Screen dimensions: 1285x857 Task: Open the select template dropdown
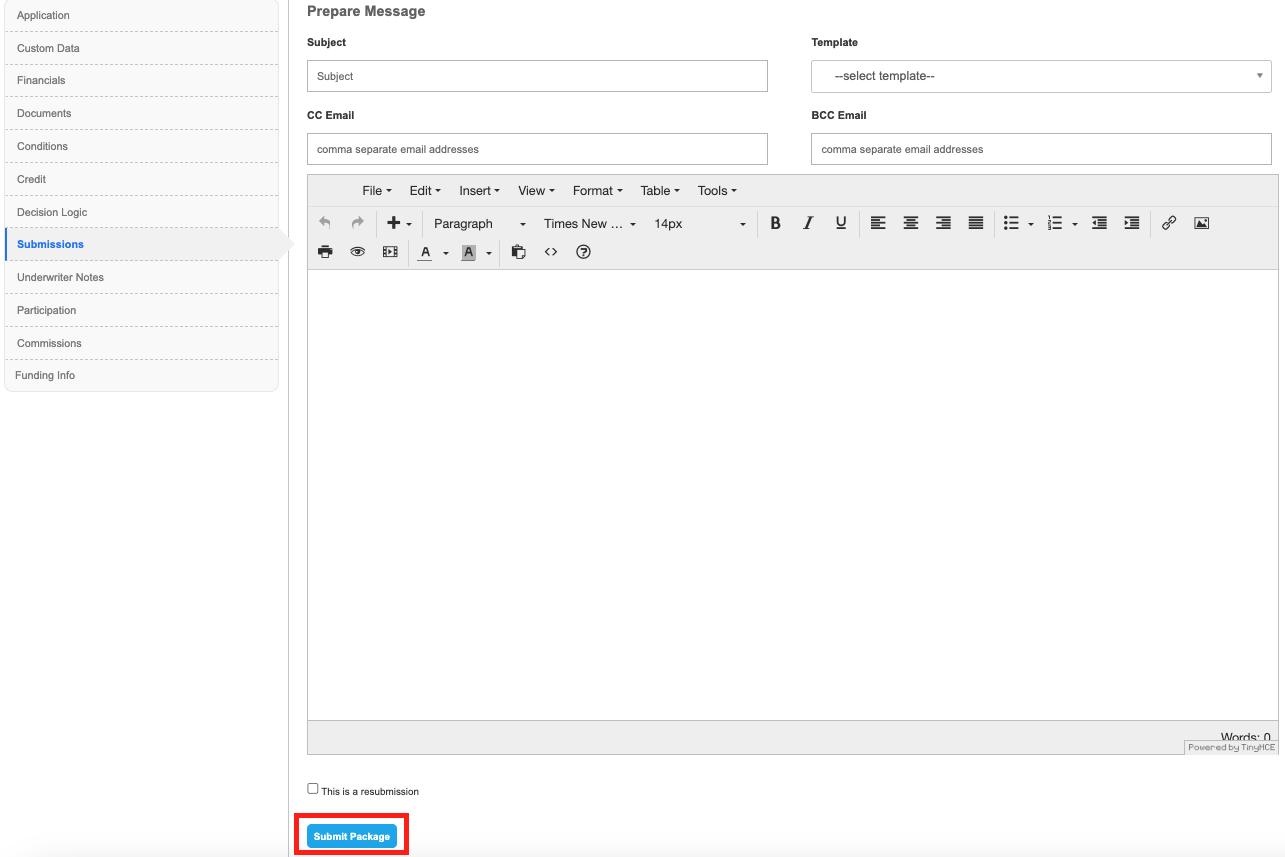(1041, 76)
